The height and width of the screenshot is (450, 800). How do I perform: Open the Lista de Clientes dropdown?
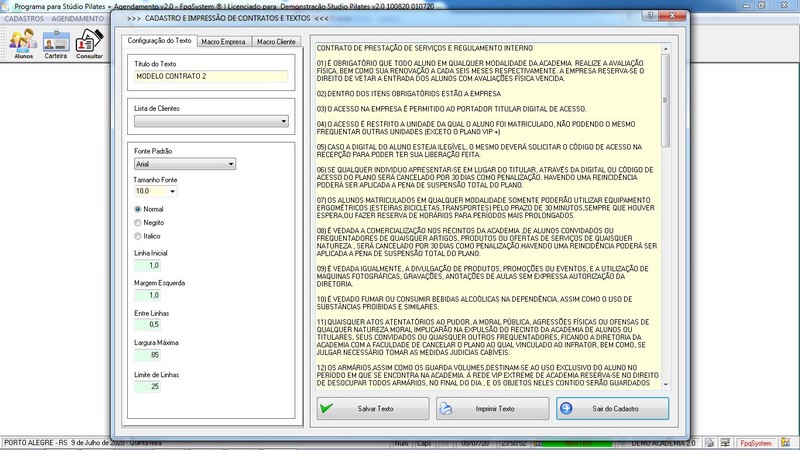coord(211,121)
